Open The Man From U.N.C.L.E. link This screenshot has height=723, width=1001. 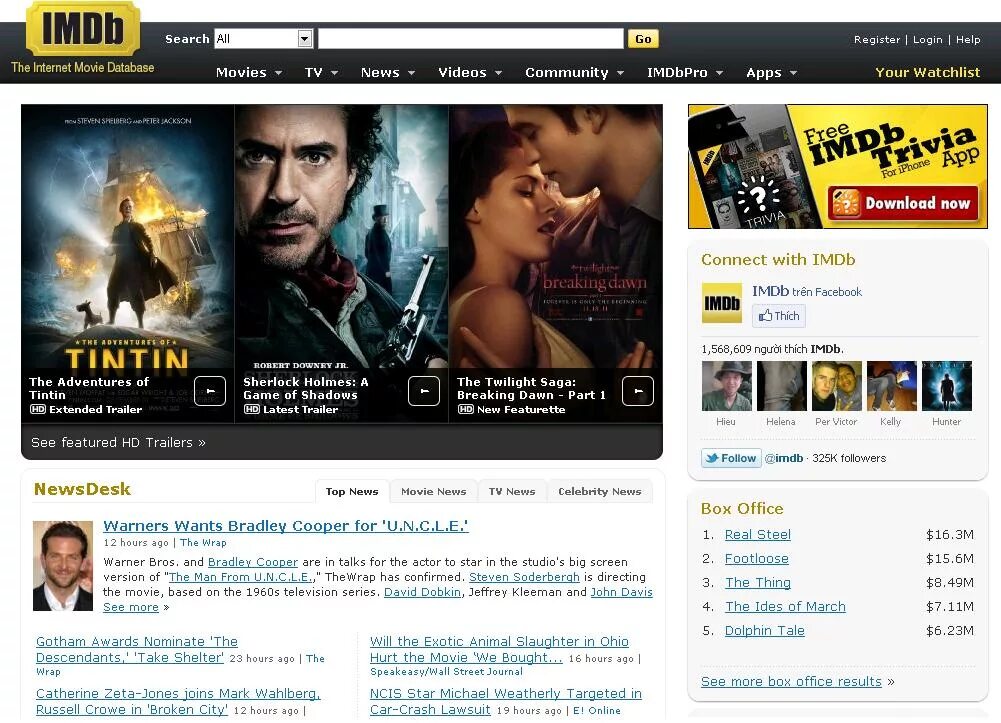(x=241, y=577)
